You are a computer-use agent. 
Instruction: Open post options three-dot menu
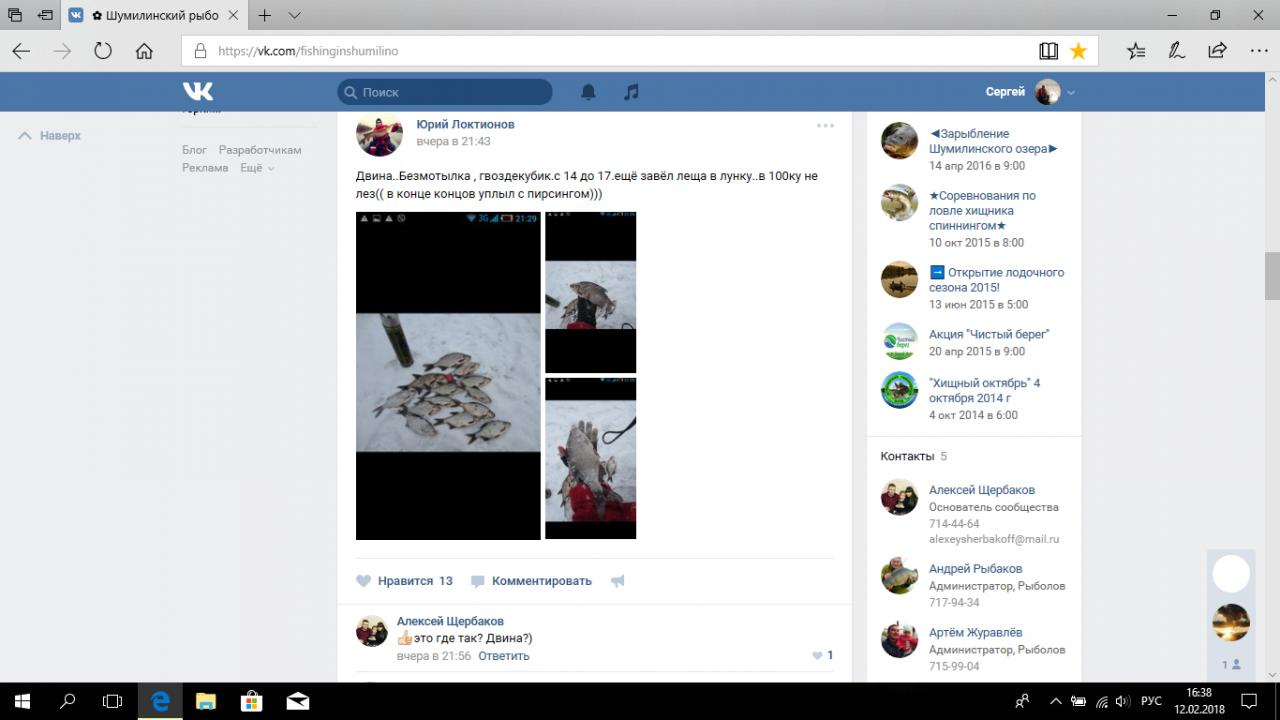pyautogui.click(x=825, y=126)
